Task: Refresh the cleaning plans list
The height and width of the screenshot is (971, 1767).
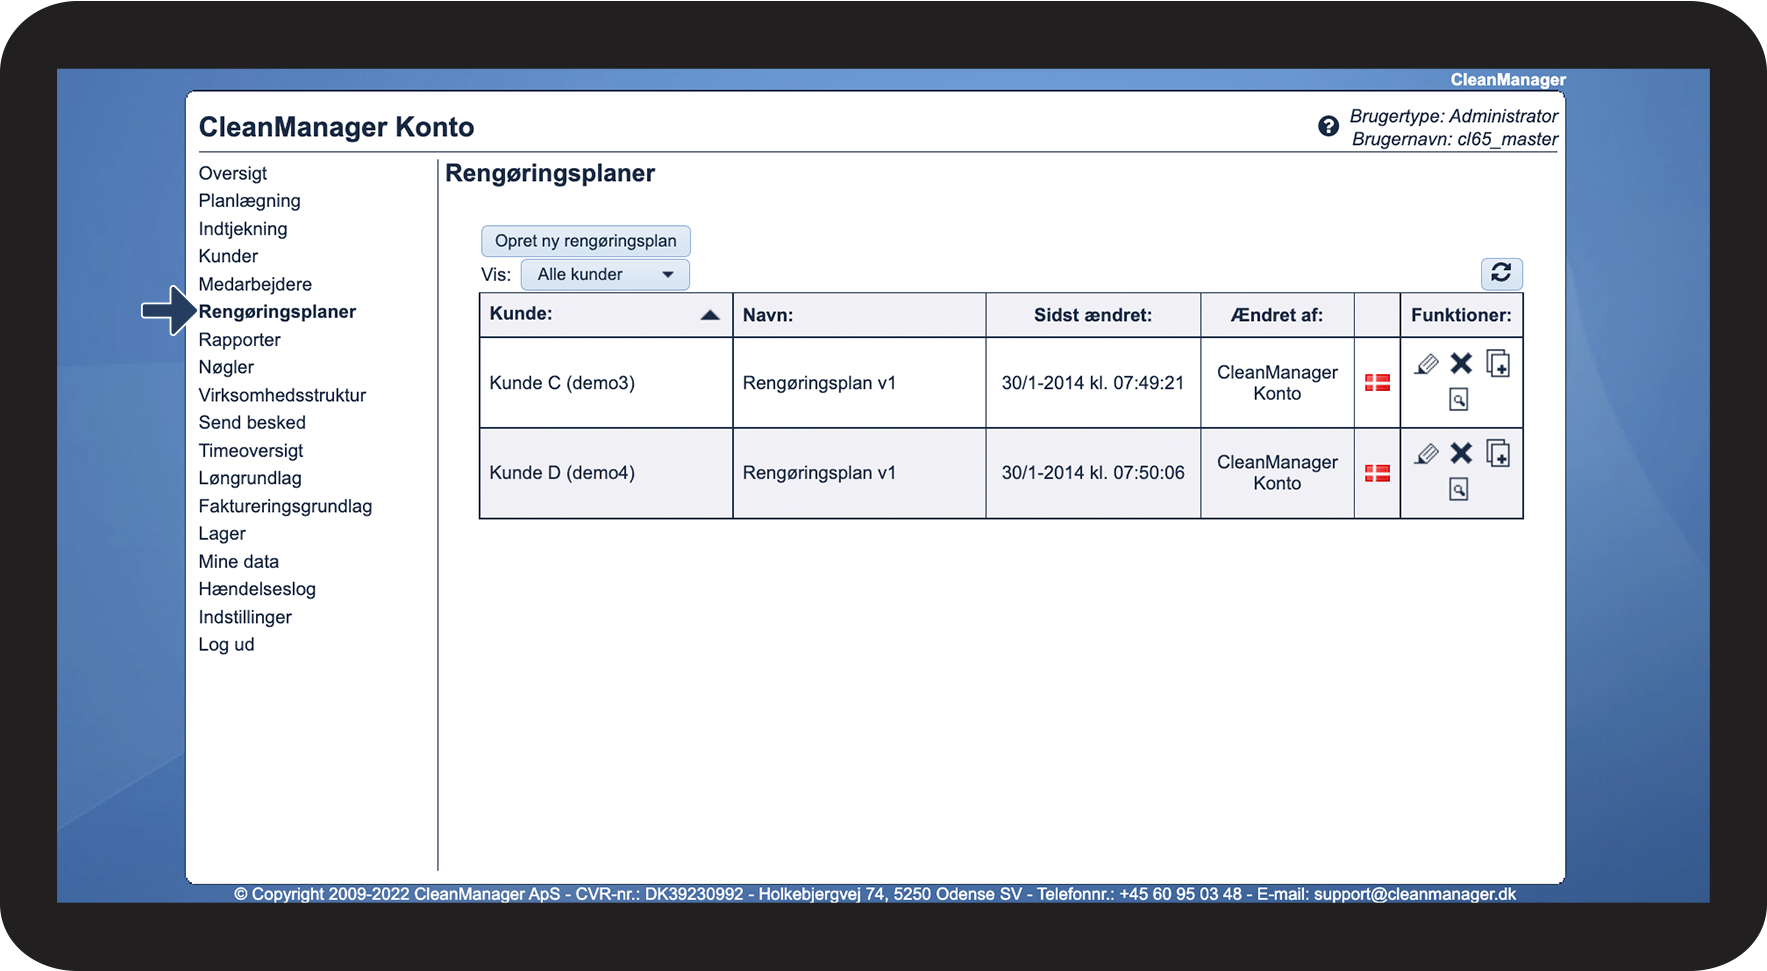Action: pyautogui.click(x=1501, y=273)
